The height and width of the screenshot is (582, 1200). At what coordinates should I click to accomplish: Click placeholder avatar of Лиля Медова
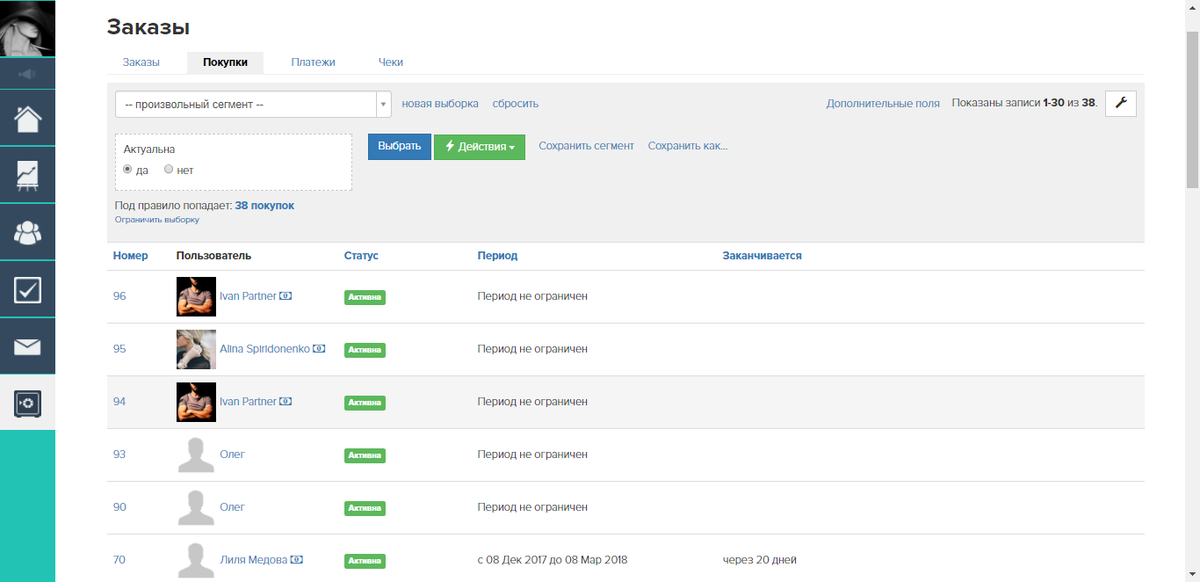pyautogui.click(x=196, y=559)
